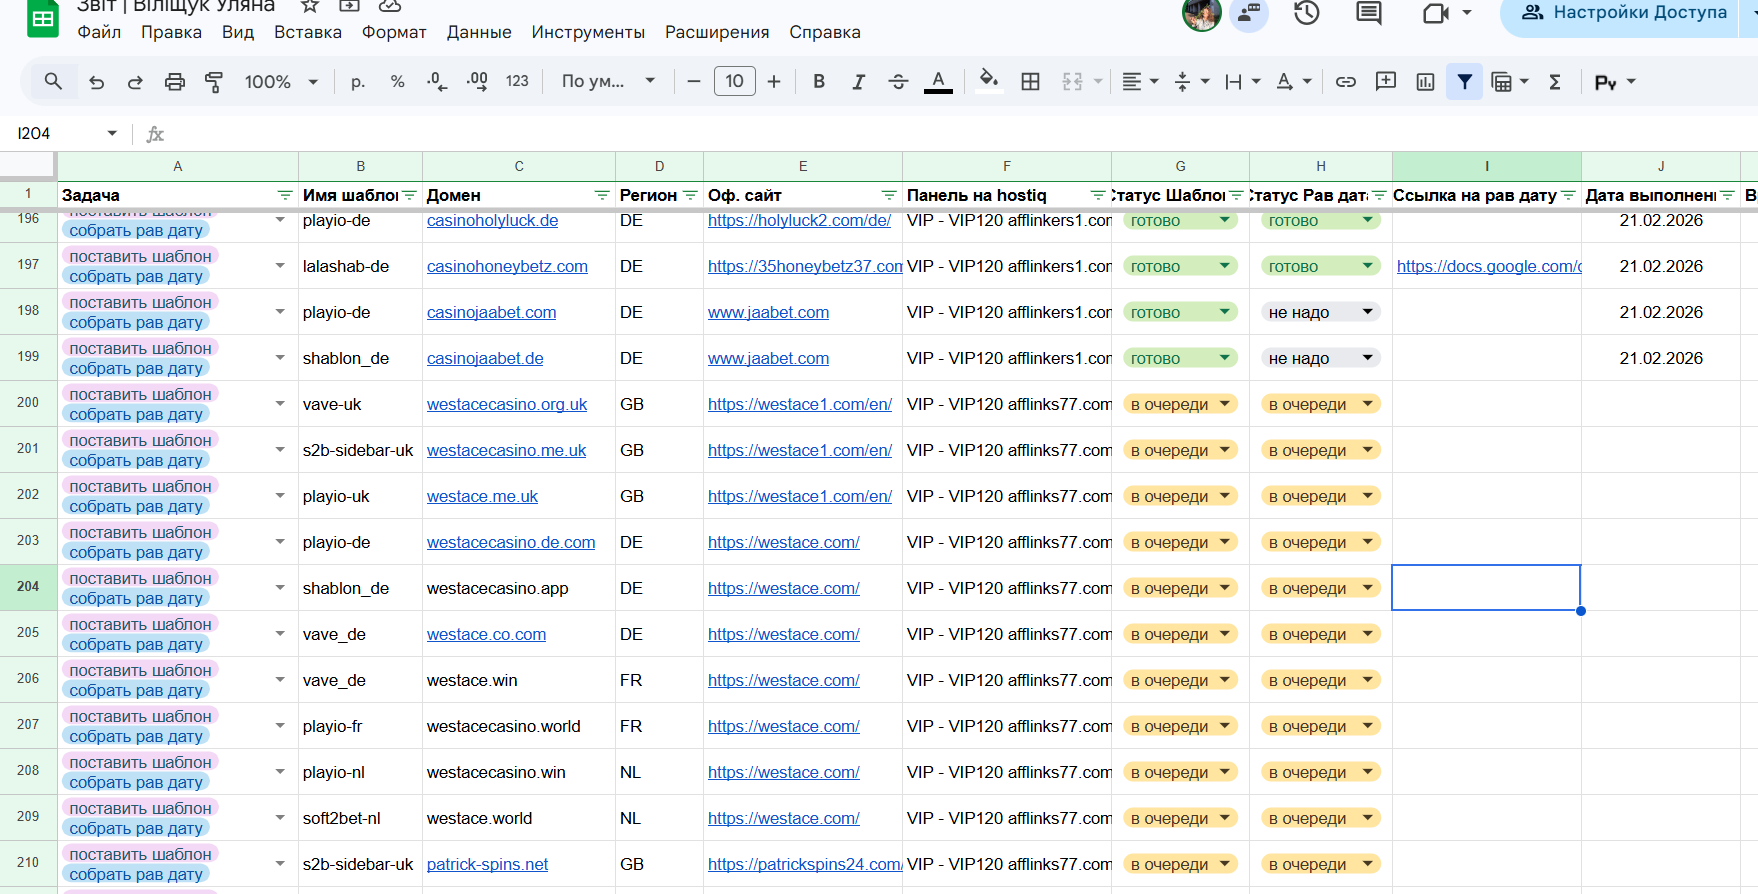Toggle italic text formatting
The width and height of the screenshot is (1758, 894).
[858, 82]
